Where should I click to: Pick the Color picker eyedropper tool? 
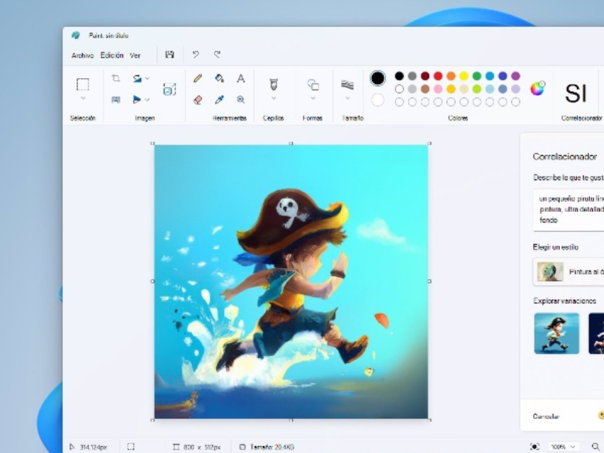[x=219, y=100]
